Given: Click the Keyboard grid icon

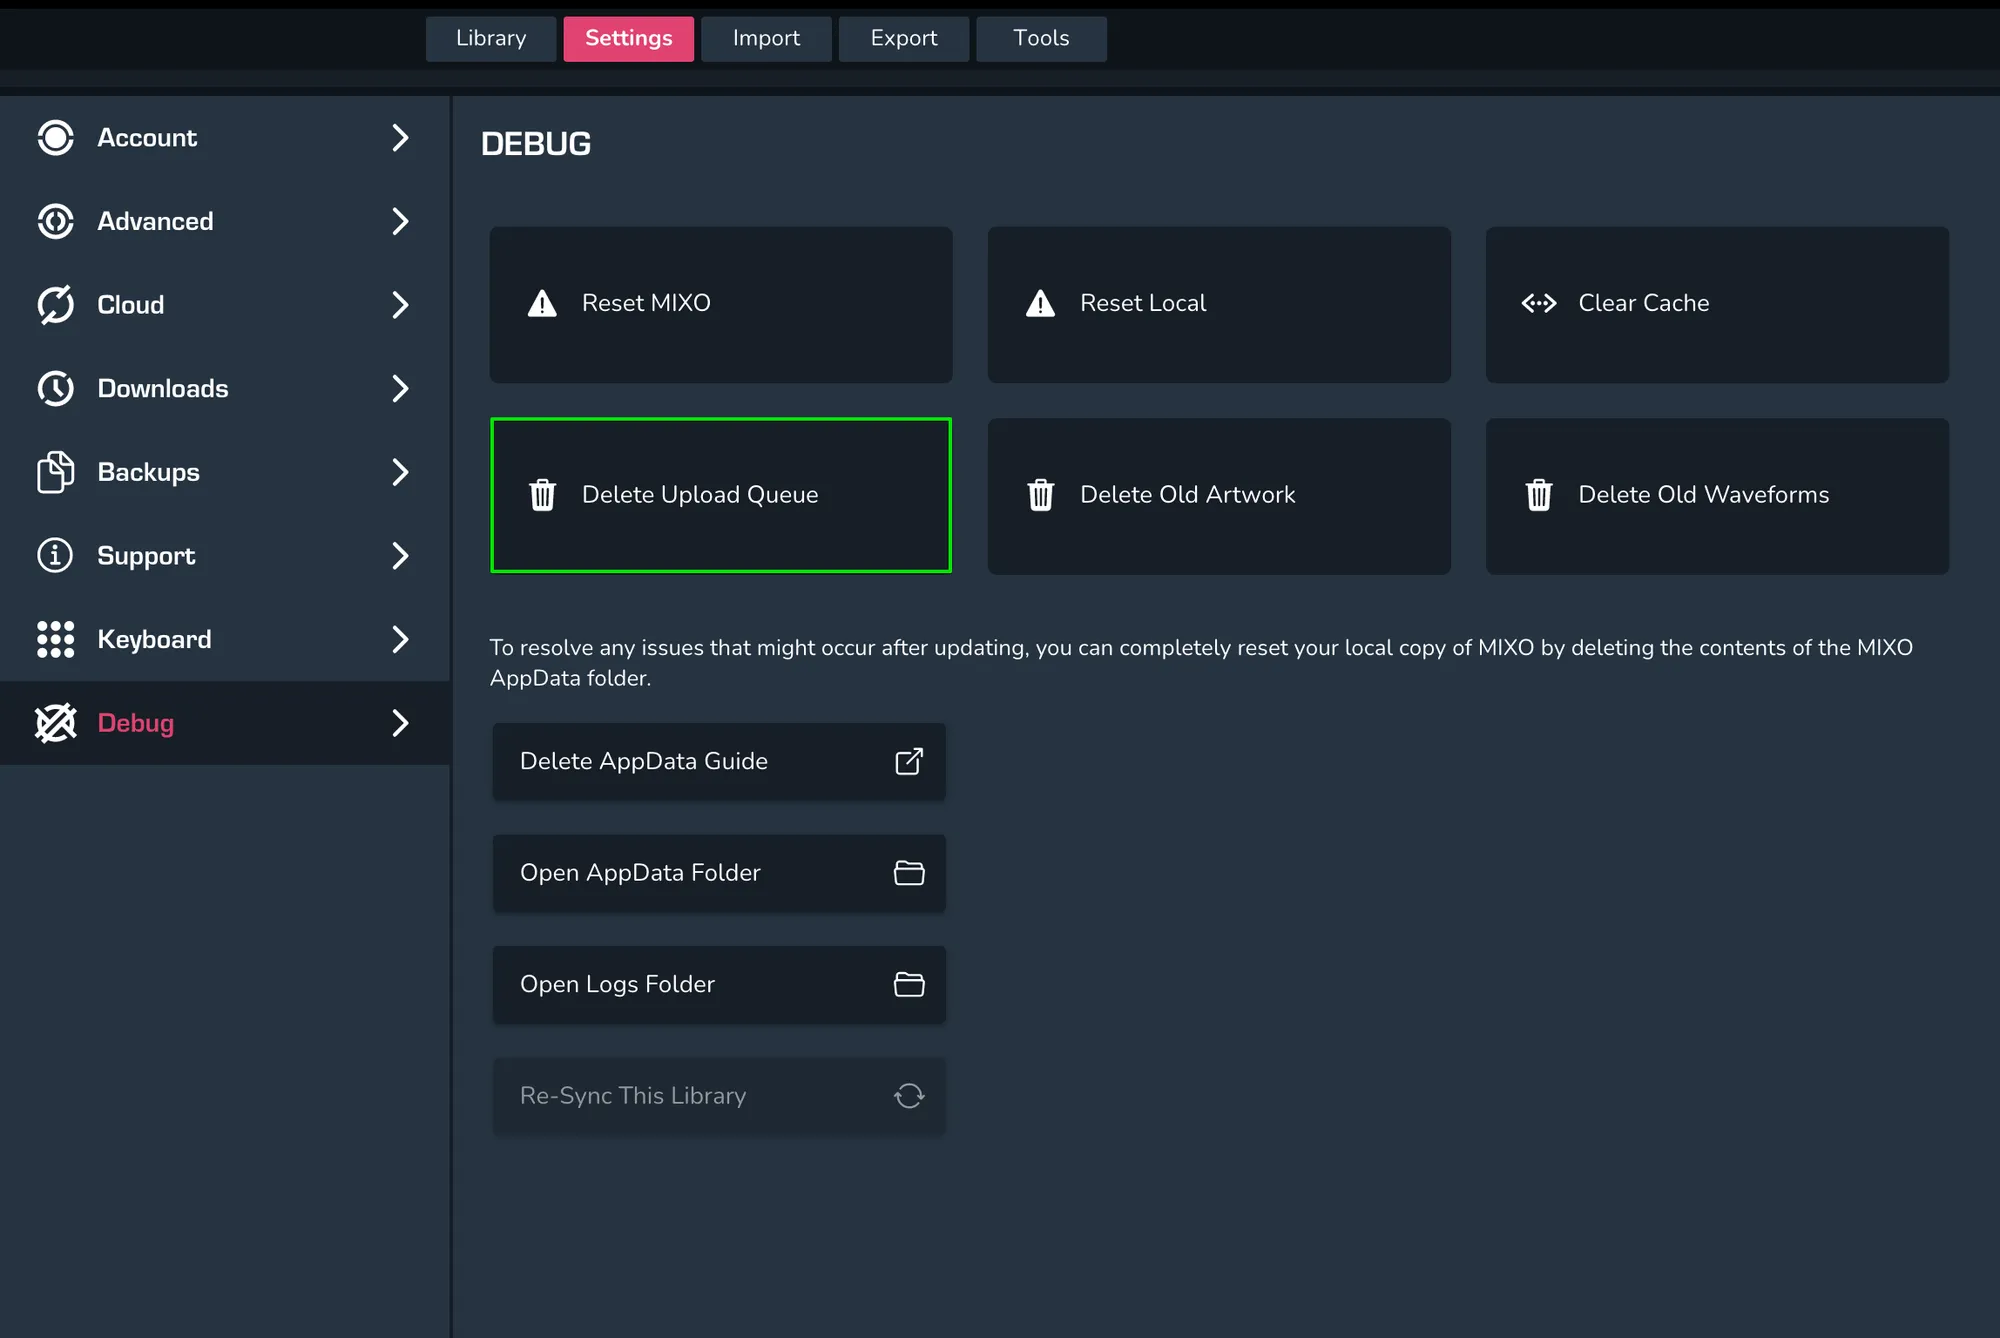Looking at the screenshot, I should click(x=55, y=639).
